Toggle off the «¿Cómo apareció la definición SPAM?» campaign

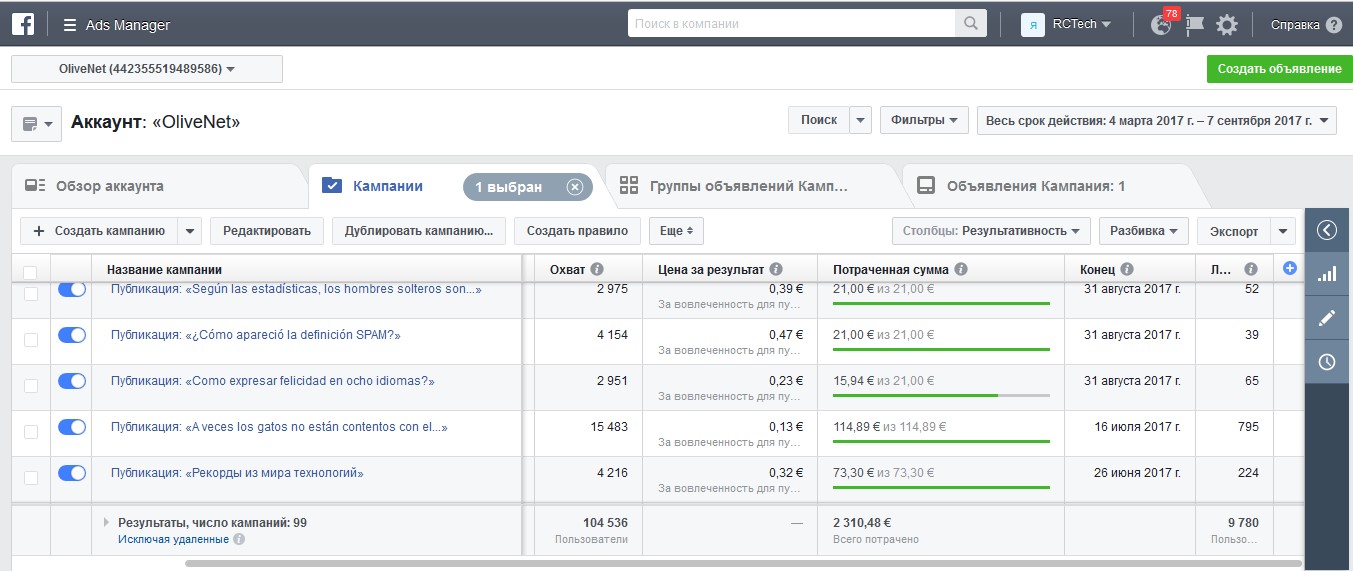pyautogui.click(x=72, y=335)
